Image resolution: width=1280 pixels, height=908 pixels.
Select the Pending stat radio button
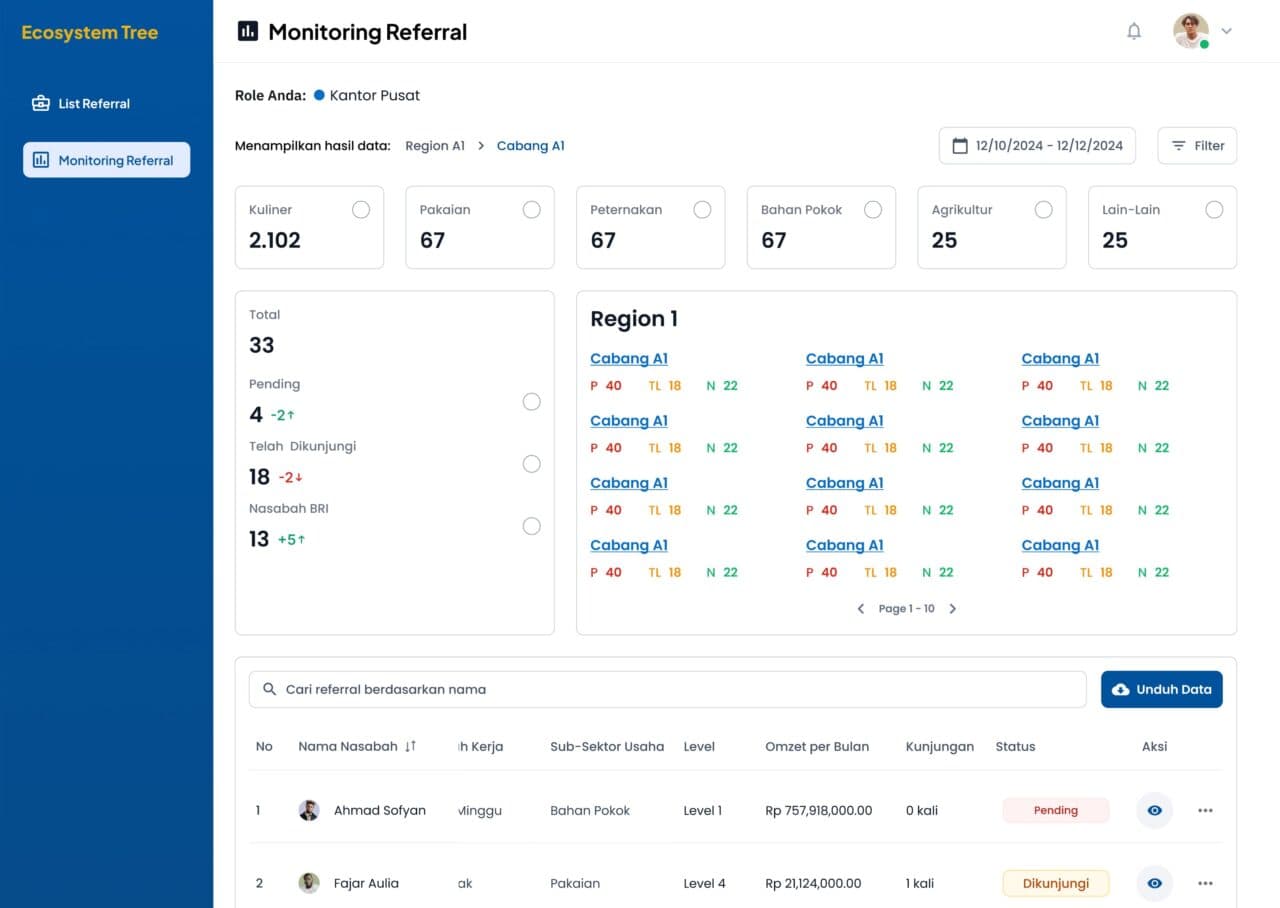pos(531,401)
